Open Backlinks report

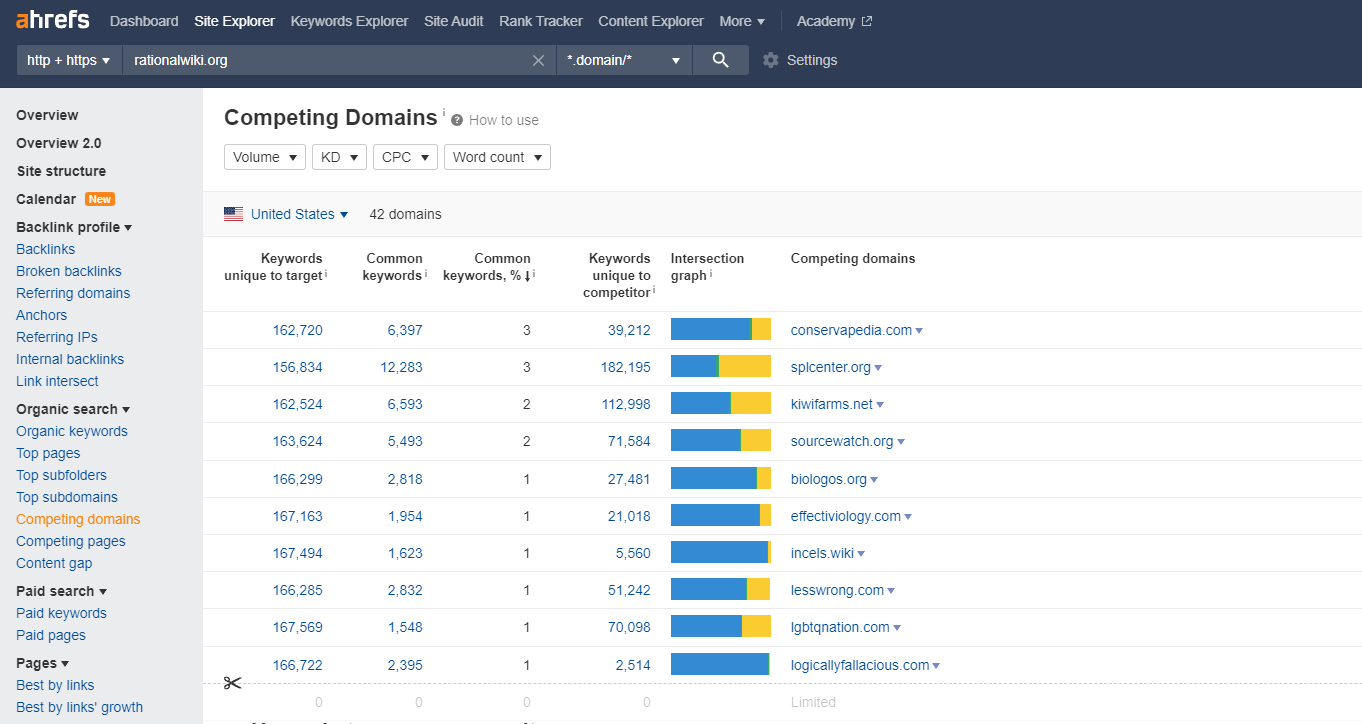(45, 249)
